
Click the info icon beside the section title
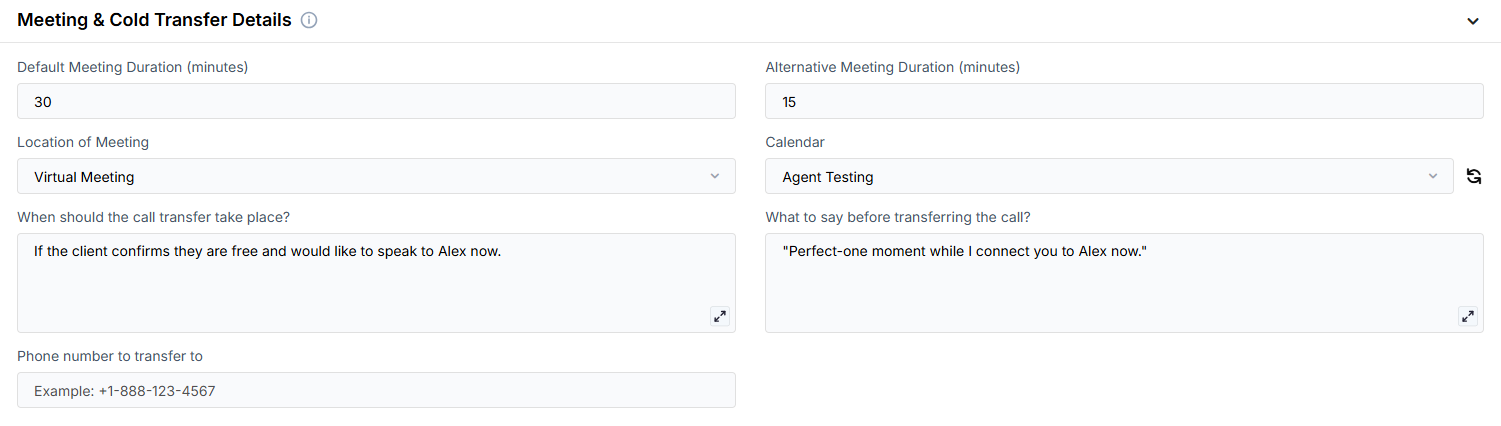[309, 20]
